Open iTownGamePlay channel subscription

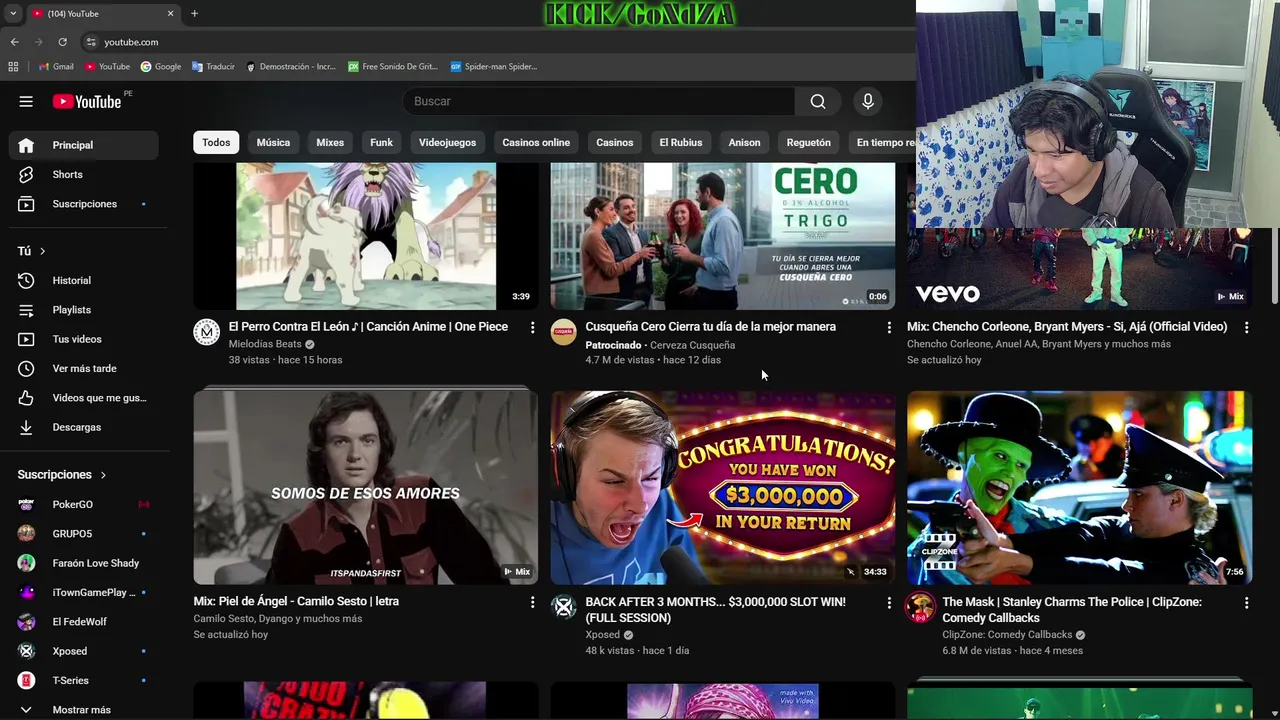tap(83, 592)
